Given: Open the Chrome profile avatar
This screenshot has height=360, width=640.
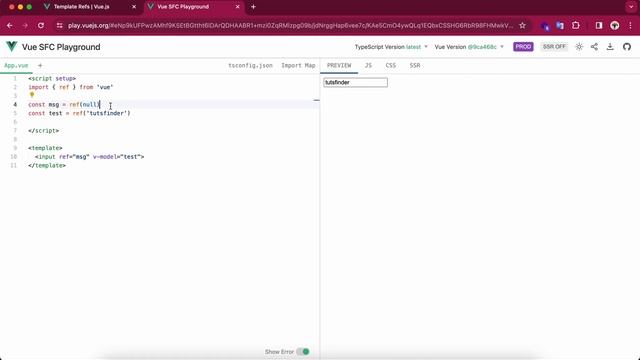Looking at the screenshot, I should [615, 25].
